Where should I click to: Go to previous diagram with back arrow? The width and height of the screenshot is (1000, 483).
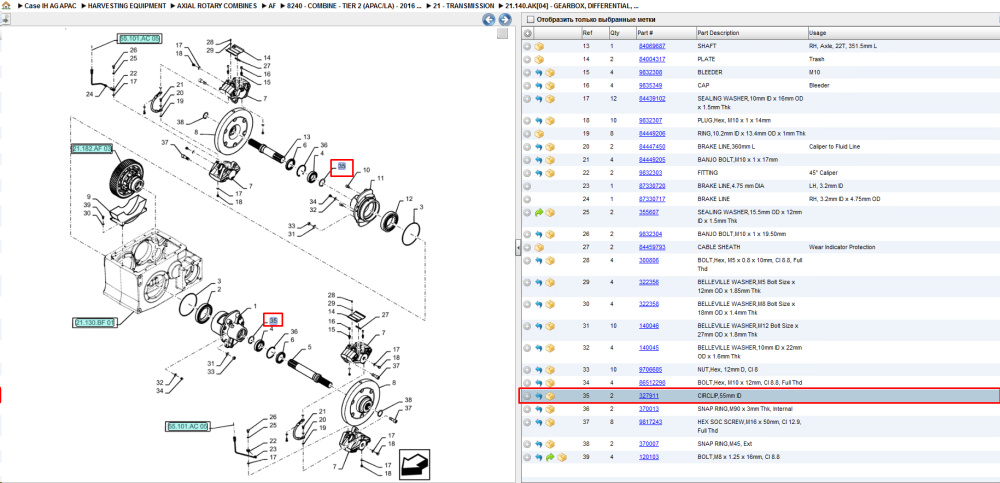[489, 20]
